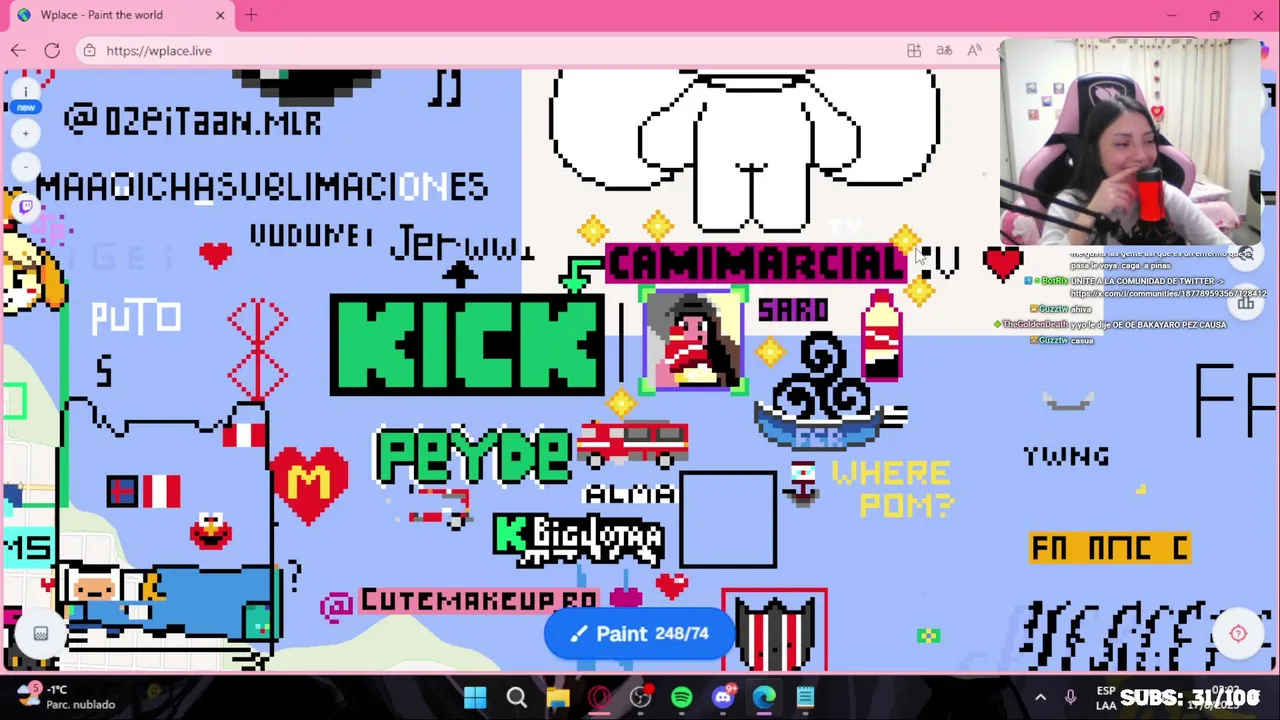View site information icon beside the URL
Viewport: 1280px width, 720px height.
(90, 50)
